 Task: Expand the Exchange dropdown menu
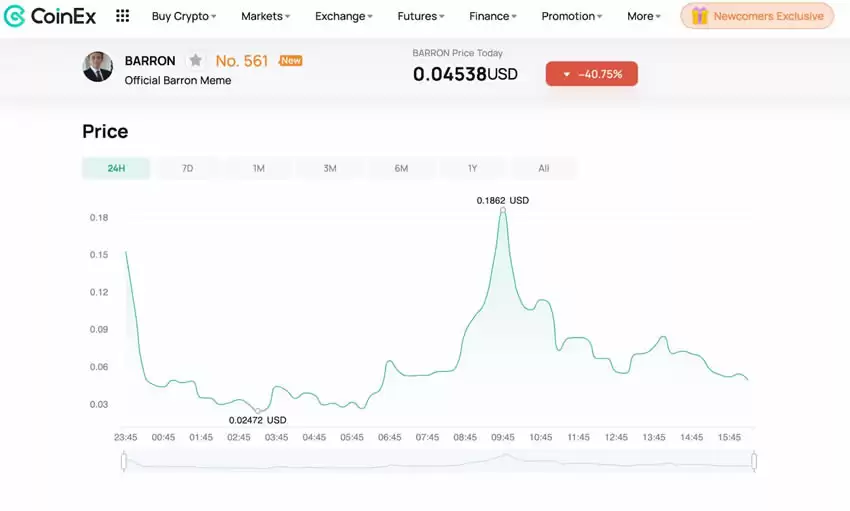tap(343, 16)
